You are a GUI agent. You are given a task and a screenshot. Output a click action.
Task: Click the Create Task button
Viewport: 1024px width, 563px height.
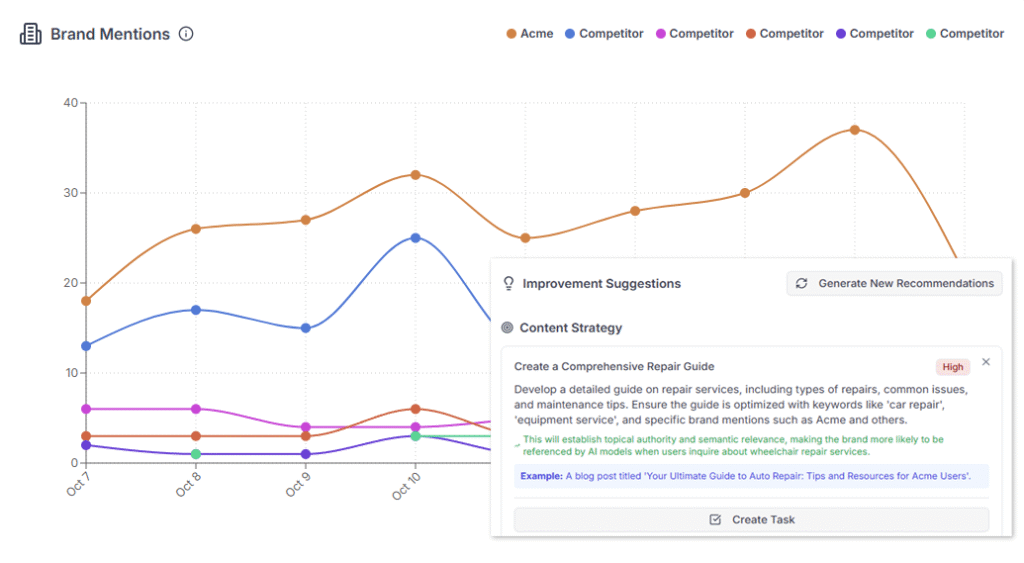click(x=751, y=520)
